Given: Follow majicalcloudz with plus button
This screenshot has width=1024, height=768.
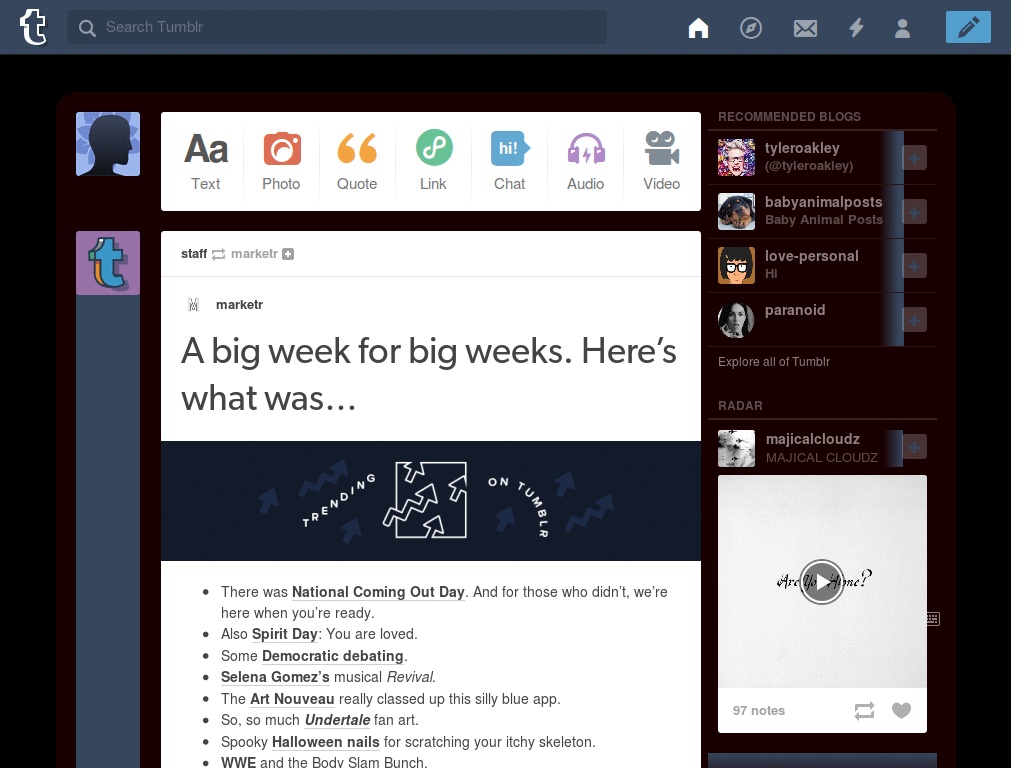Looking at the screenshot, I should click(914, 447).
